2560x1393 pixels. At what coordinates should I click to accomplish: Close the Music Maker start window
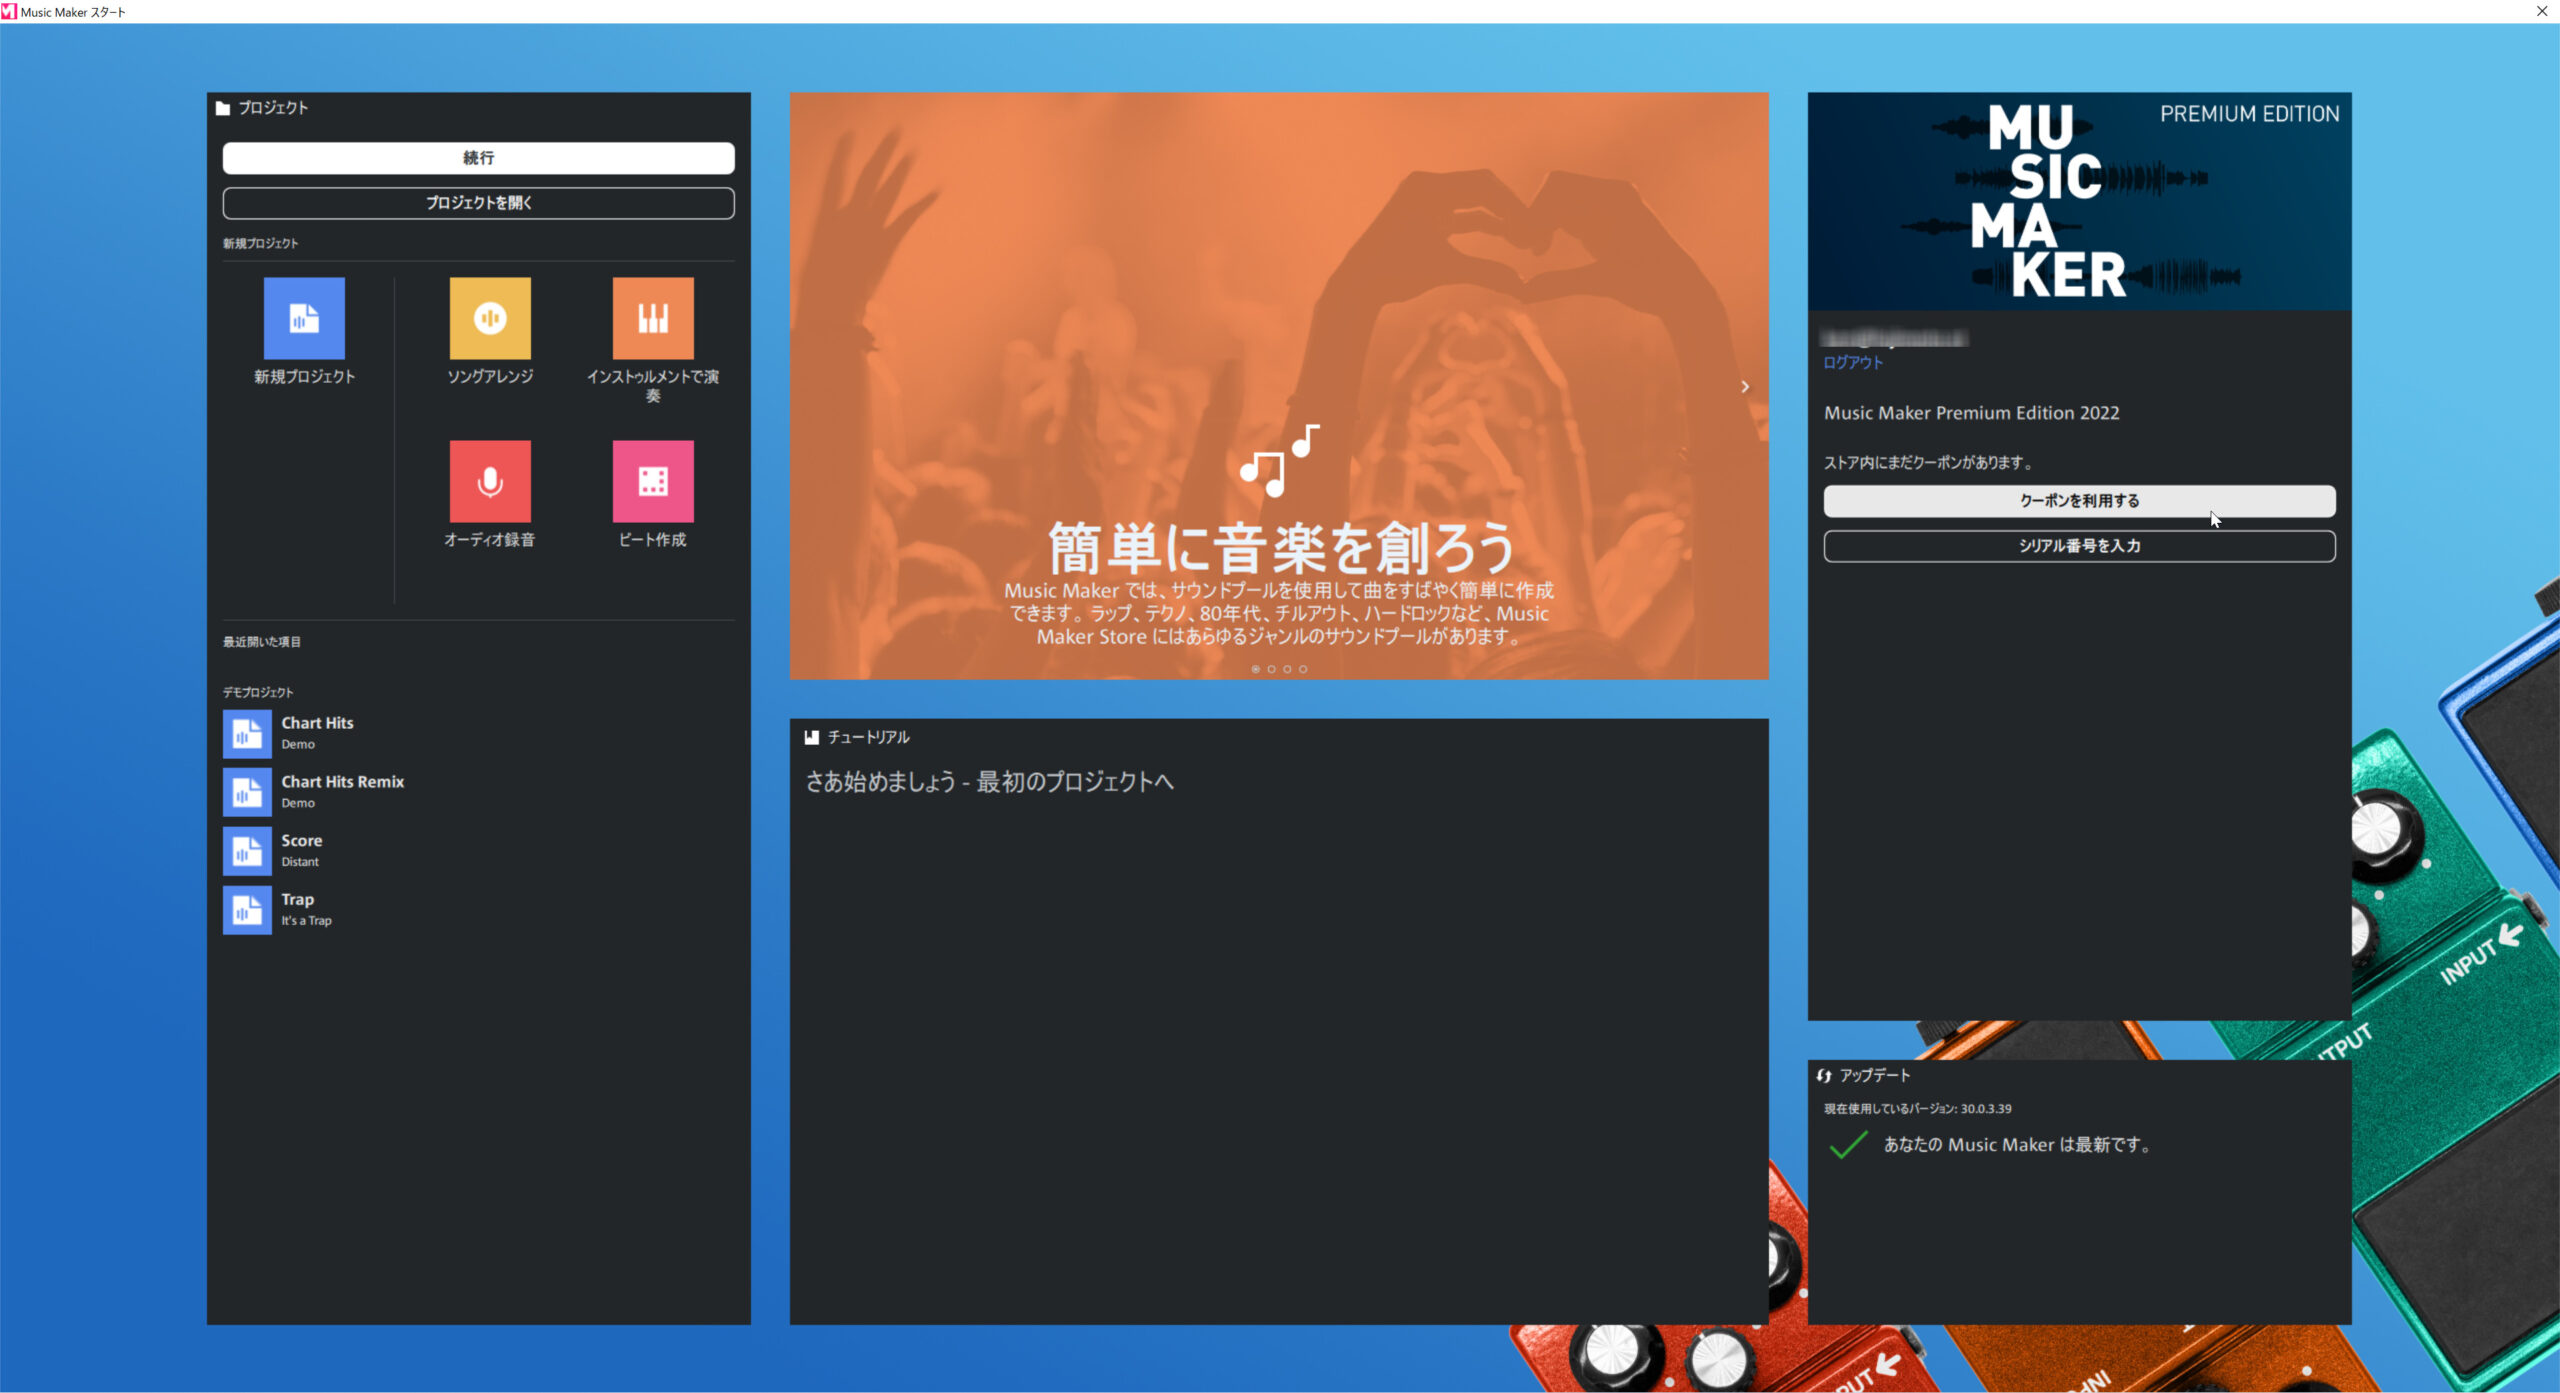pyautogui.click(x=2542, y=11)
